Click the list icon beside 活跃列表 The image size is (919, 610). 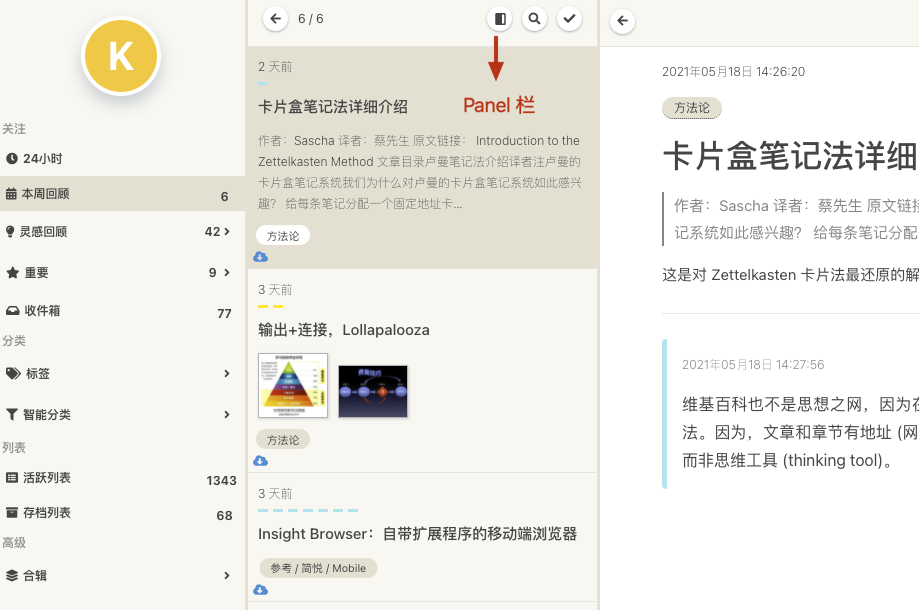[x=12, y=478]
